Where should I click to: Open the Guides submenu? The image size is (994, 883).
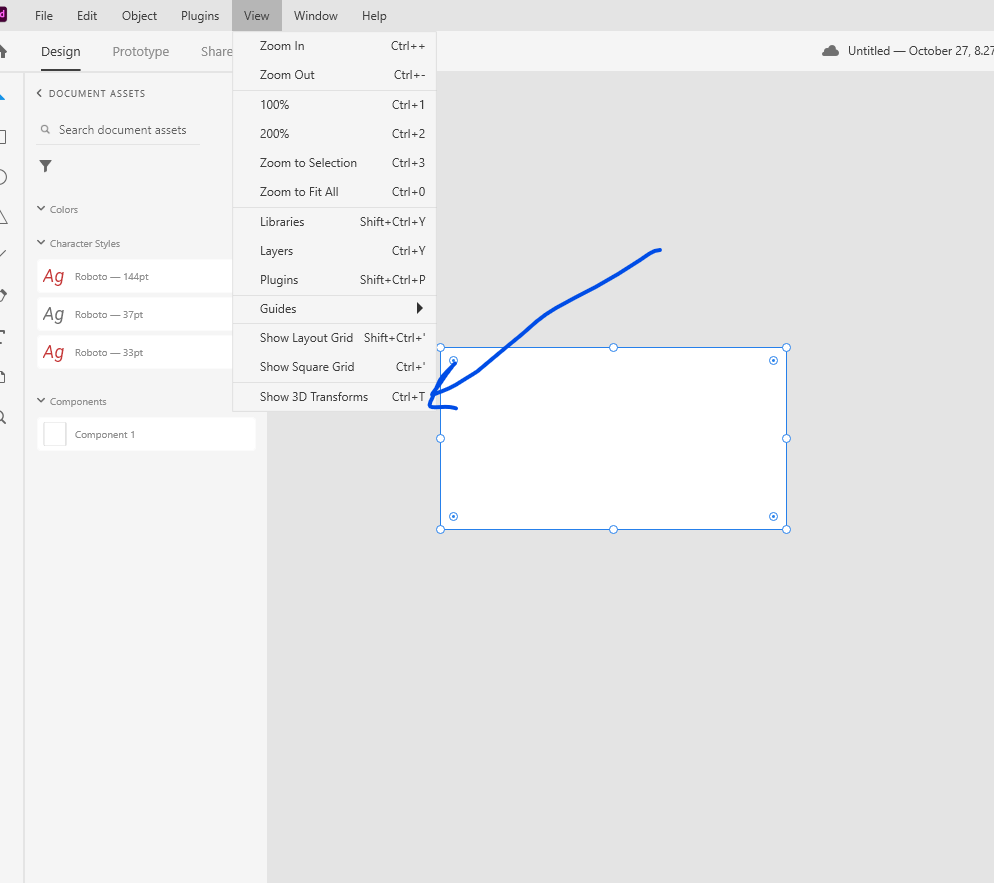click(334, 309)
